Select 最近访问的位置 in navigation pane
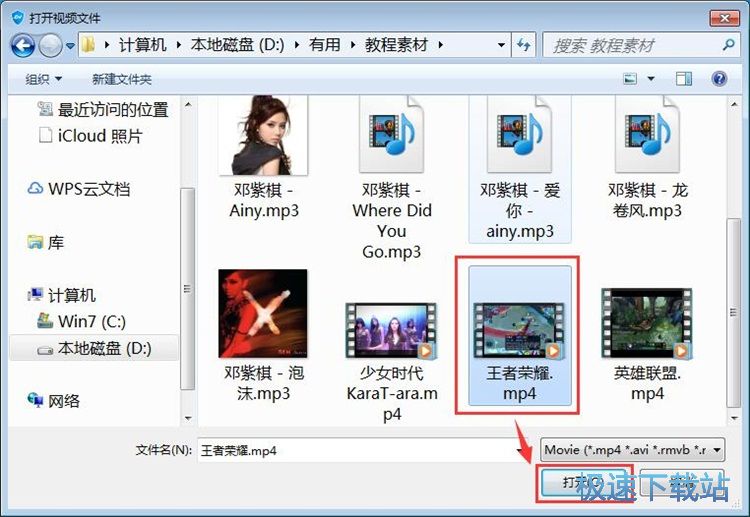 pyautogui.click(x=113, y=110)
